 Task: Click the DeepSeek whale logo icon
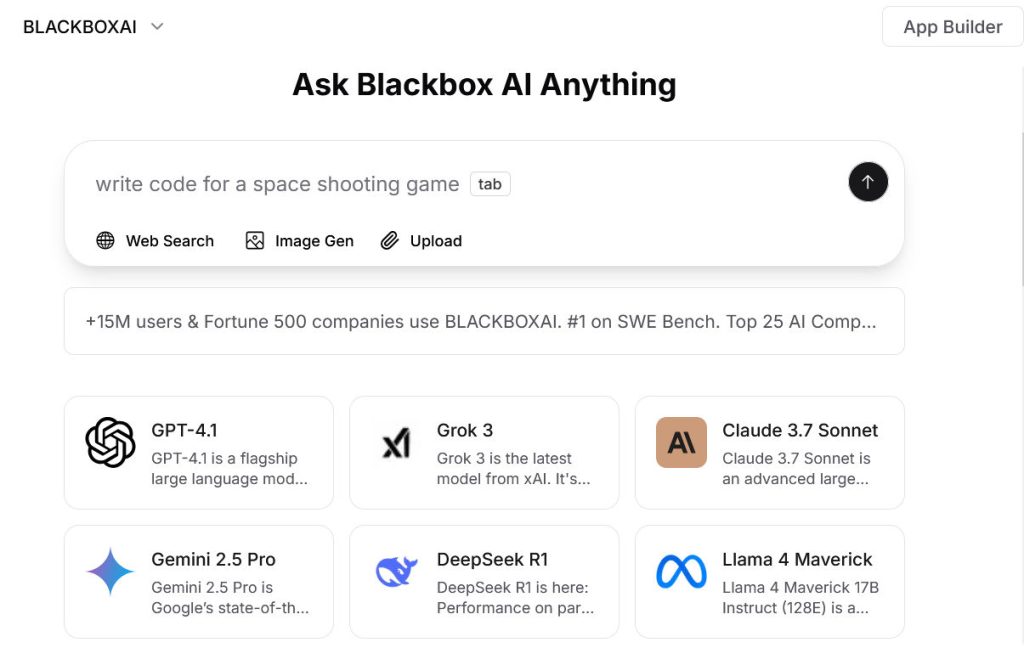point(396,572)
